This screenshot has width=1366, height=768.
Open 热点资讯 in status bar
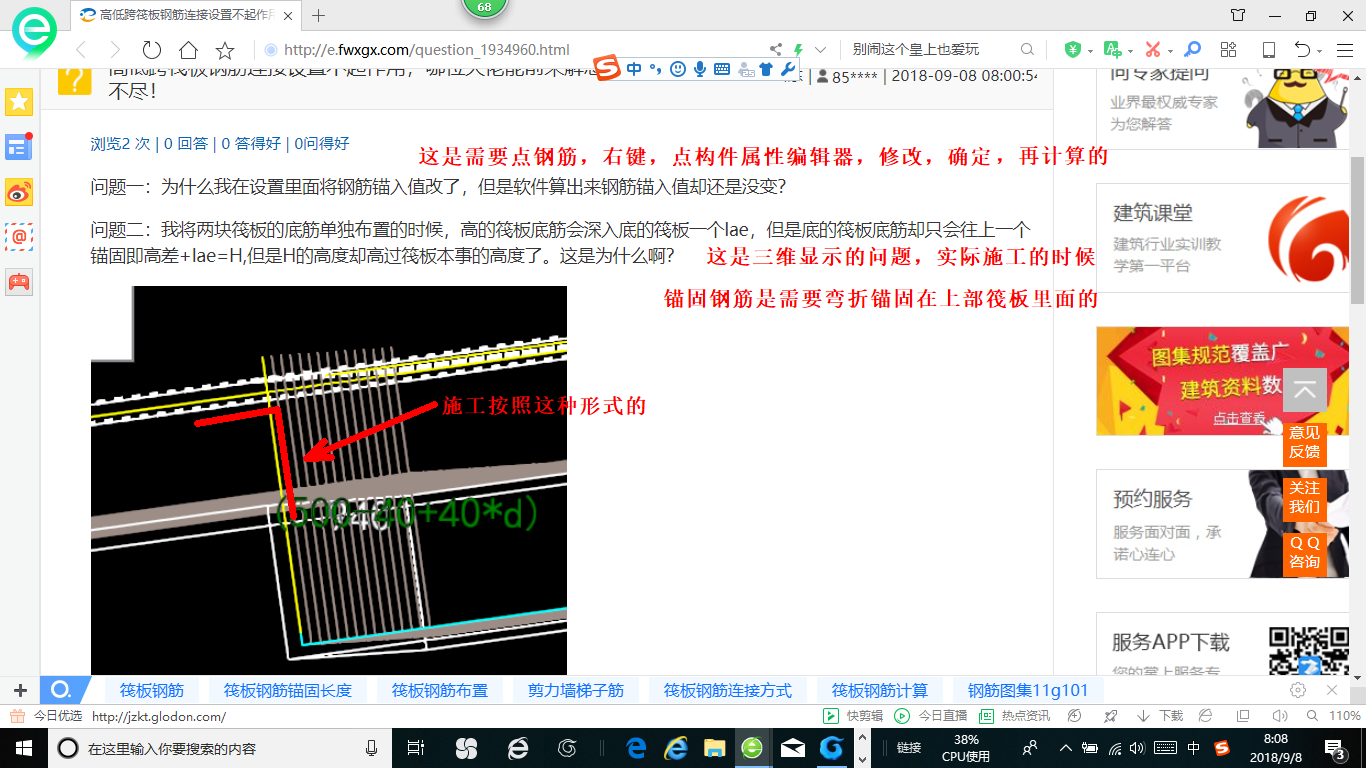tap(1014, 716)
